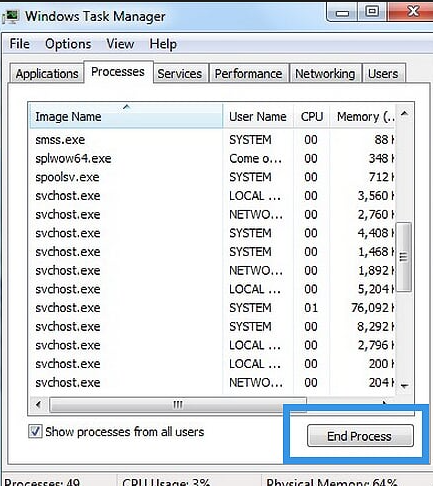
Task: Click SYSTEM user name in smss.exe row
Action: 250,140
